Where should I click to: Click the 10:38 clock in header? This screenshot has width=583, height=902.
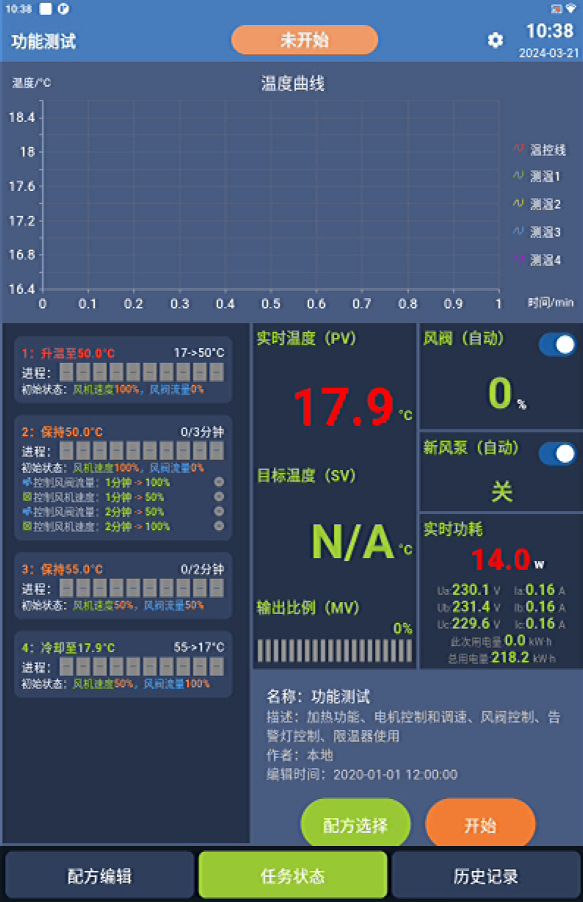(x=550, y=30)
